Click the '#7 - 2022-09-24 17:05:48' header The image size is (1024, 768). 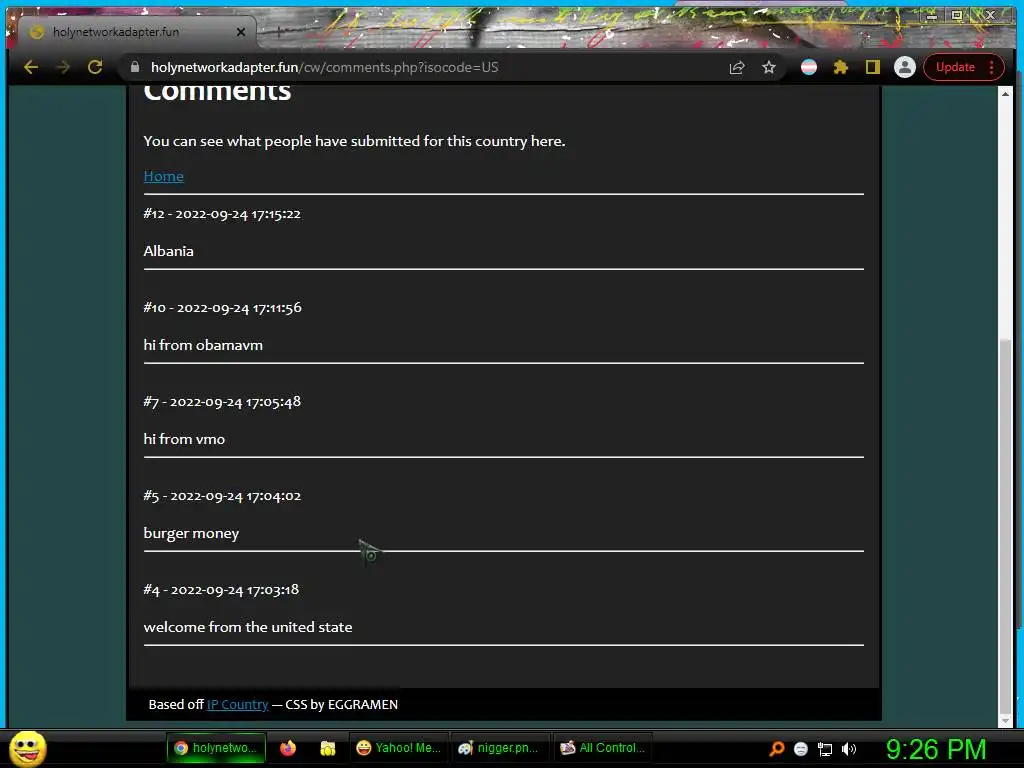point(222,402)
